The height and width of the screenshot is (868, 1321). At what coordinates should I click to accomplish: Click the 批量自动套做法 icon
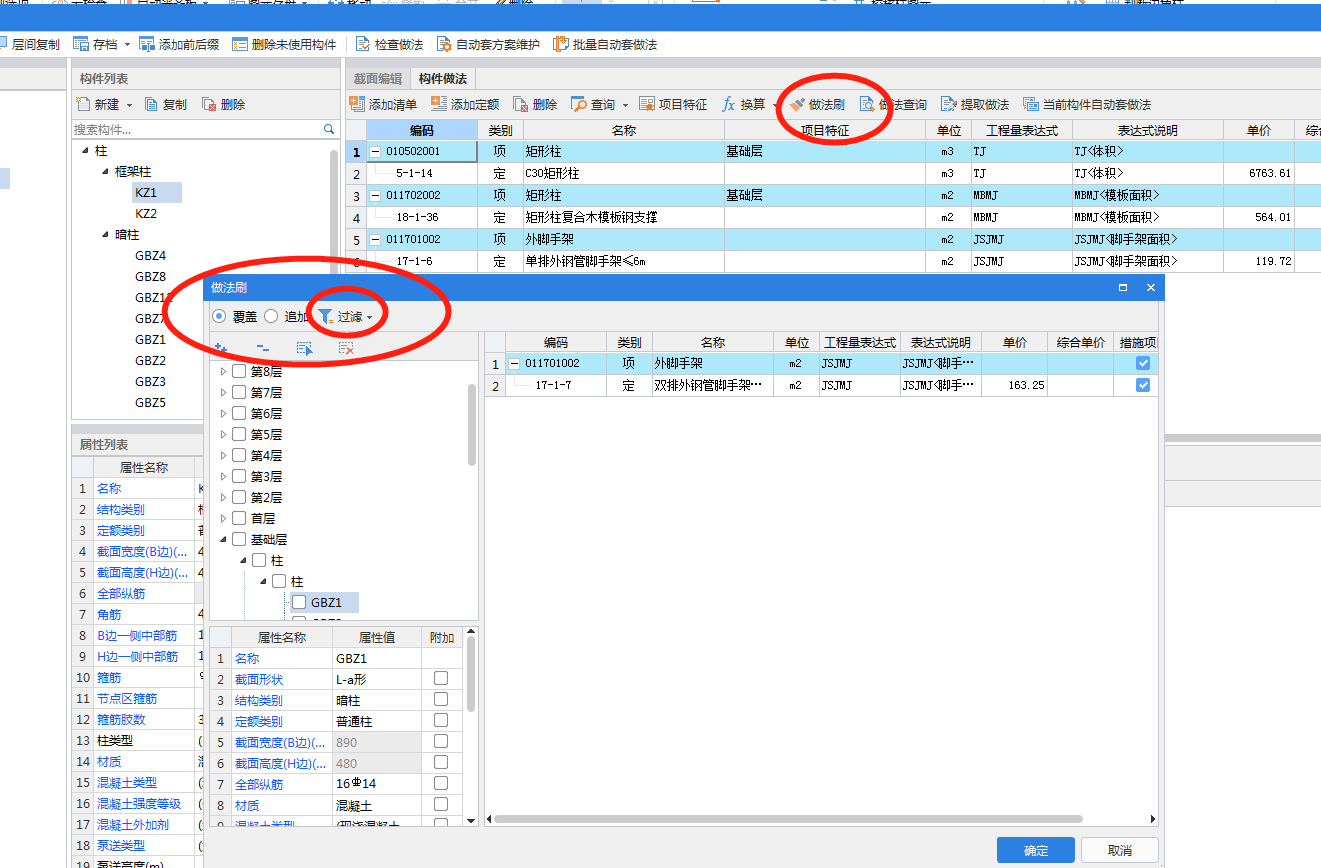tap(560, 45)
